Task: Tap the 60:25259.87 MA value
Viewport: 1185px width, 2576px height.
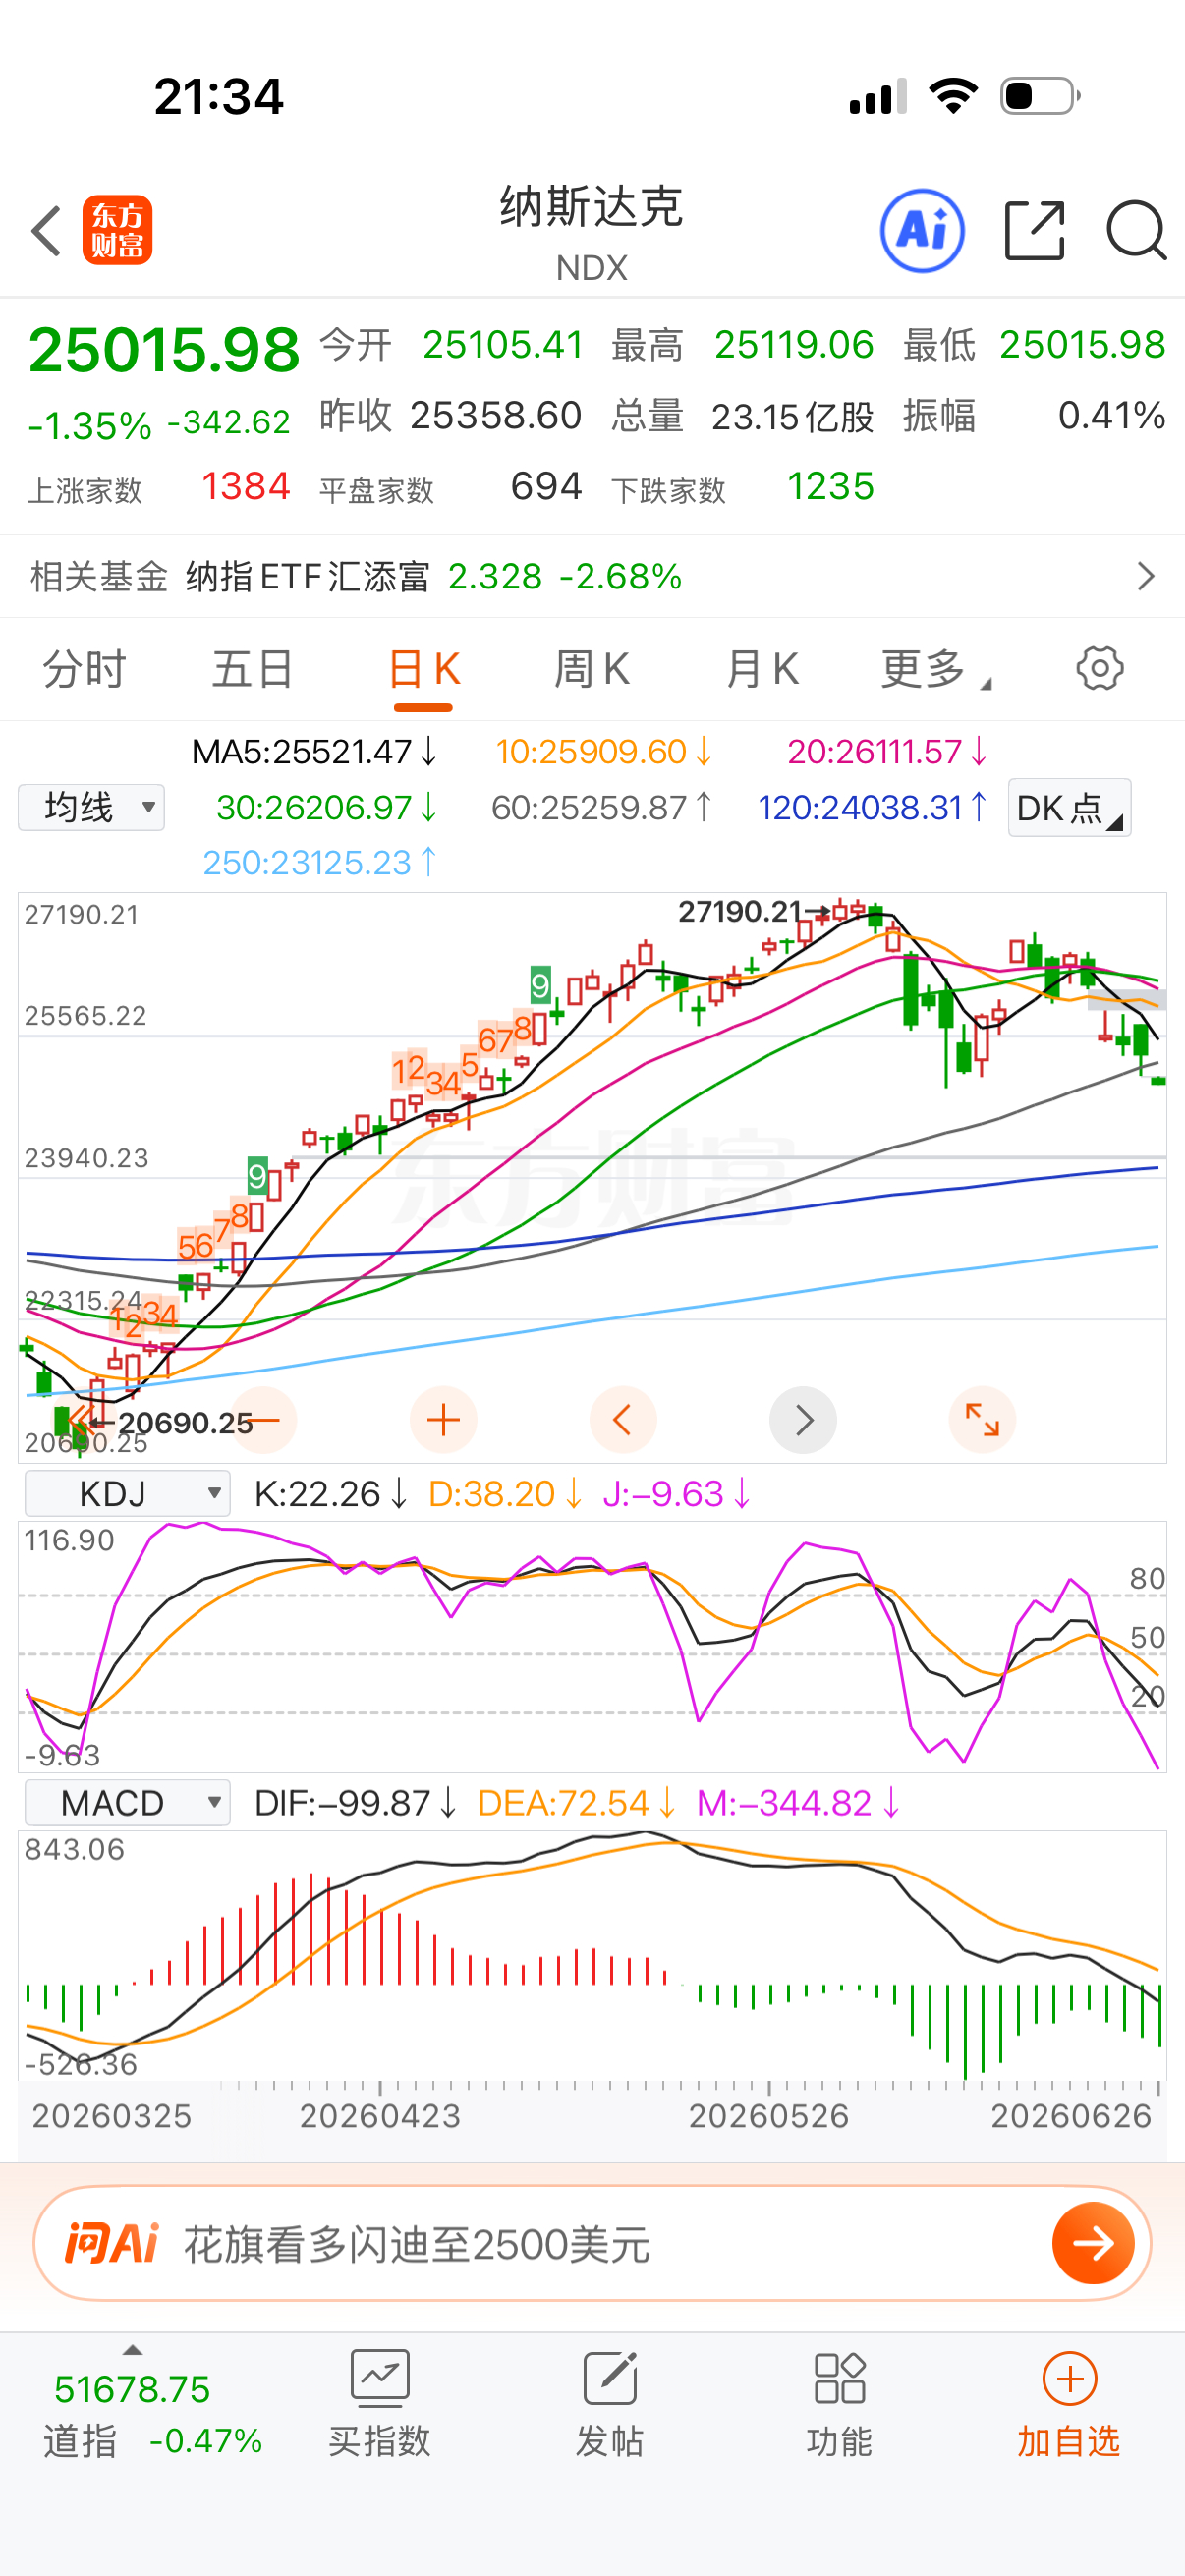Action: pyautogui.click(x=601, y=807)
